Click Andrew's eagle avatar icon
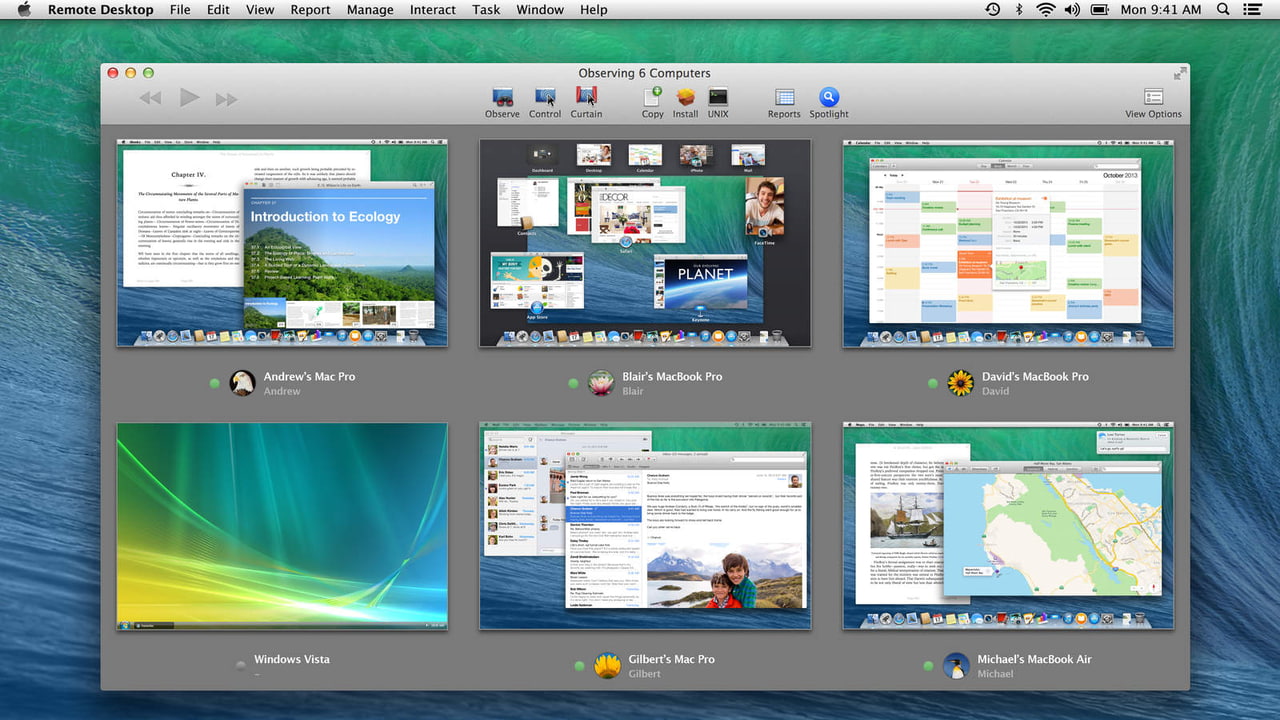Screen dimensions: 1280x720 pyautogui.click(x=242, y=383)
